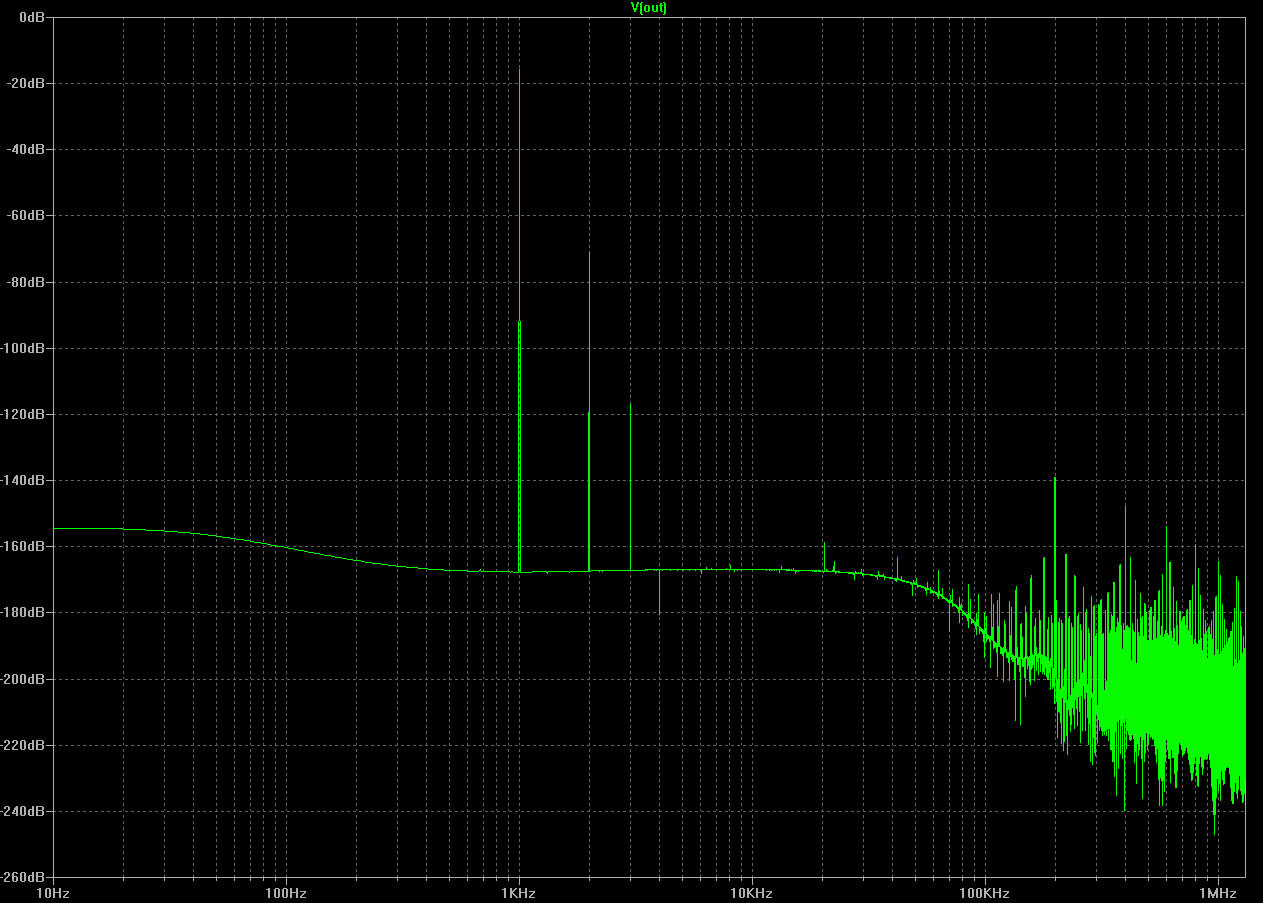Click the 10Hz frequency label
The width and height of the screenshot is (1263, 903).
tap(53, 891)
